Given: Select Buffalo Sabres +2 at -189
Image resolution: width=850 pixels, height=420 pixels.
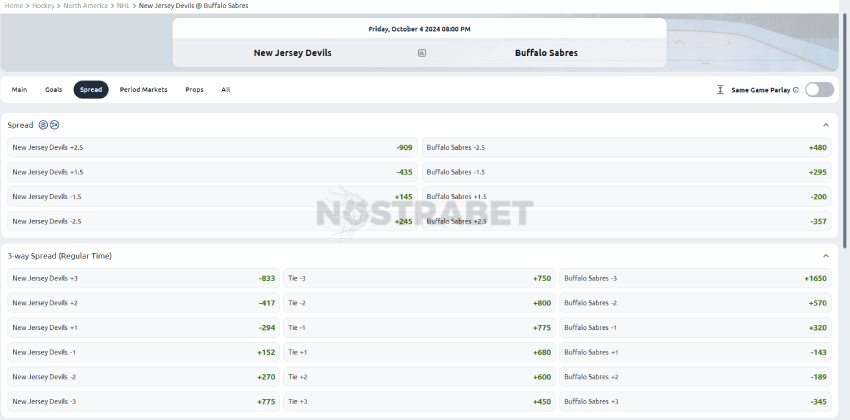Looking at the screenshot, I should pyautogui.click(x=696, y=377).
